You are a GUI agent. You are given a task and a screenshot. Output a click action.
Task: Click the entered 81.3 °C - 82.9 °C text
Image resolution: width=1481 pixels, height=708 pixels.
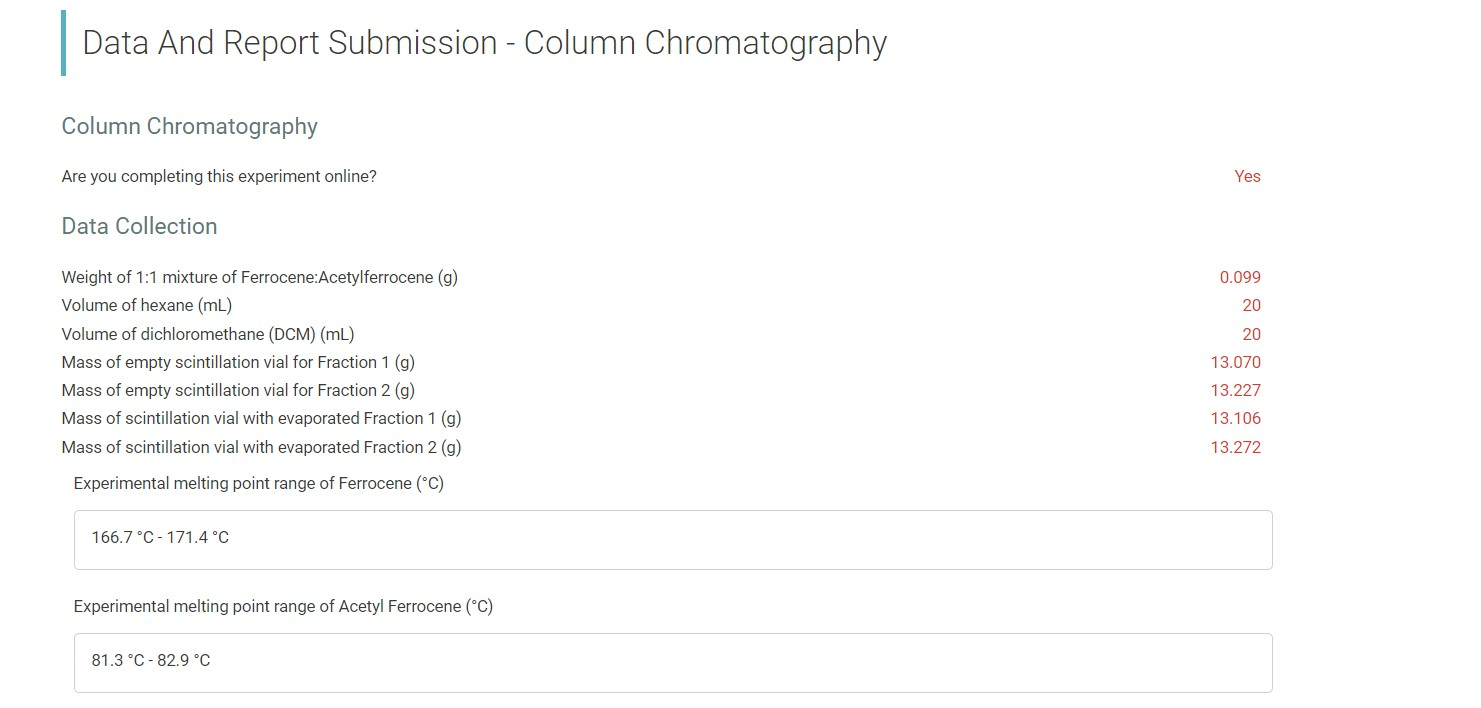(x=151, y=660)
